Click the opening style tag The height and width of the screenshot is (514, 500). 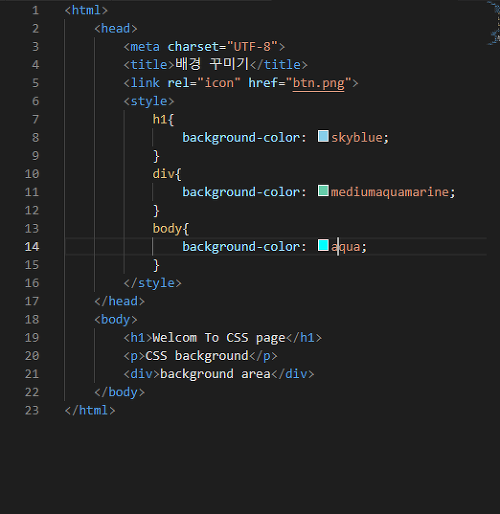click(x=149, y=101)
